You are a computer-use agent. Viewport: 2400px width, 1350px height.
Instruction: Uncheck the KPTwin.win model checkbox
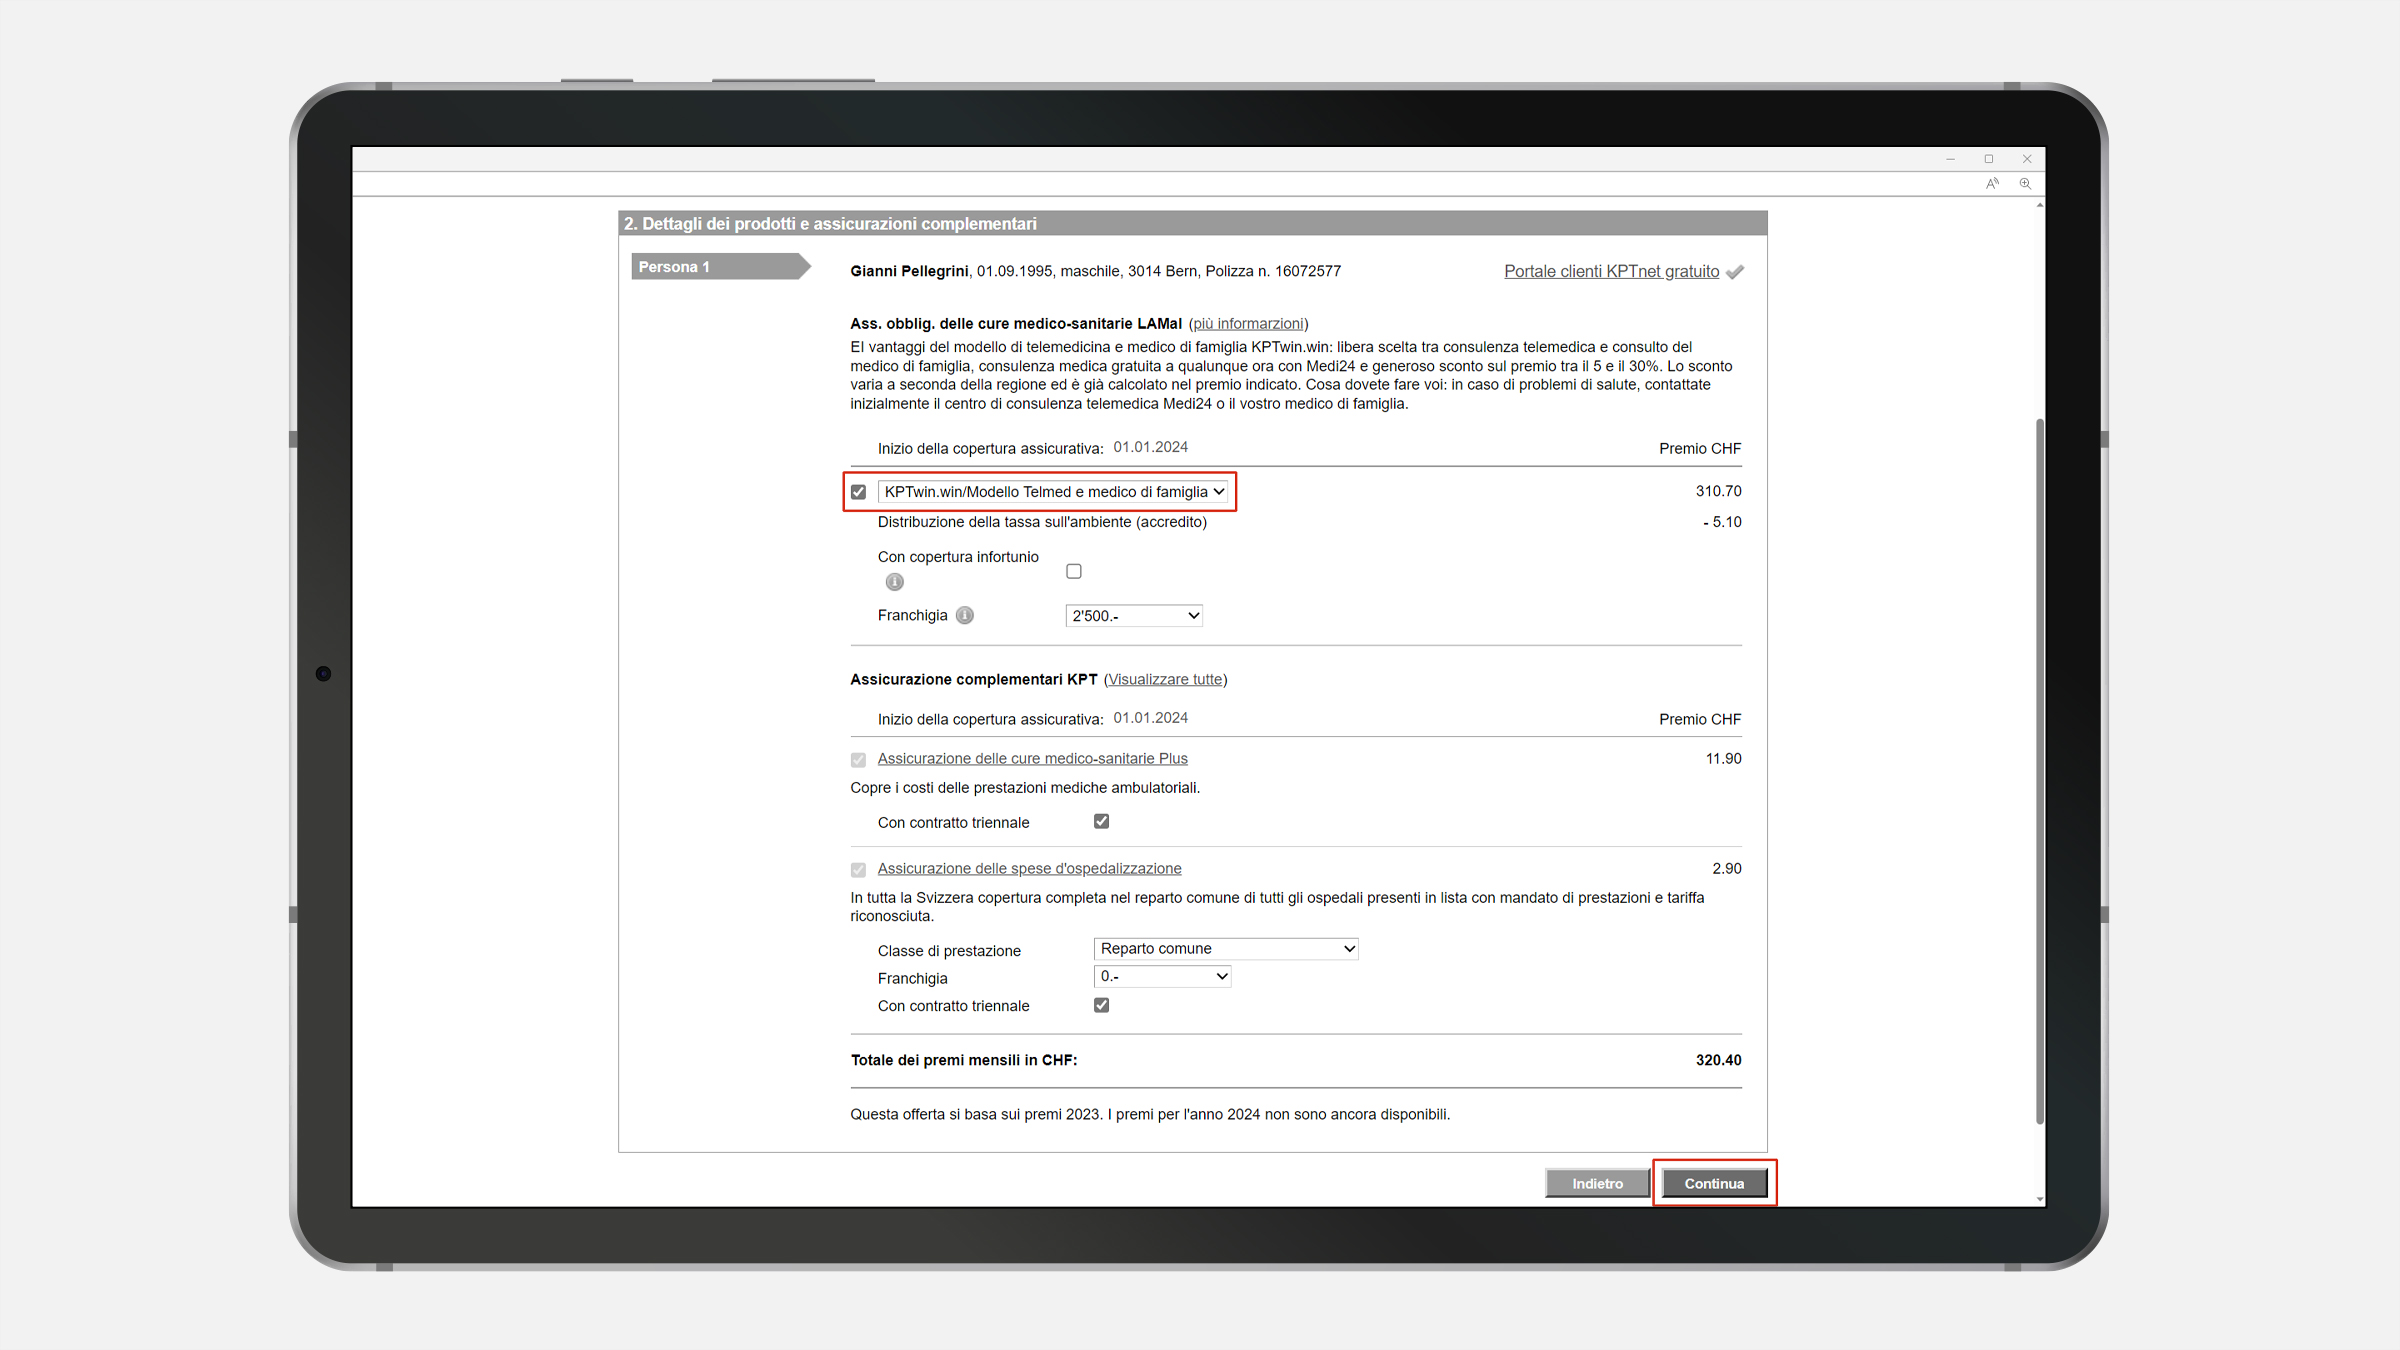pos(858,492)
